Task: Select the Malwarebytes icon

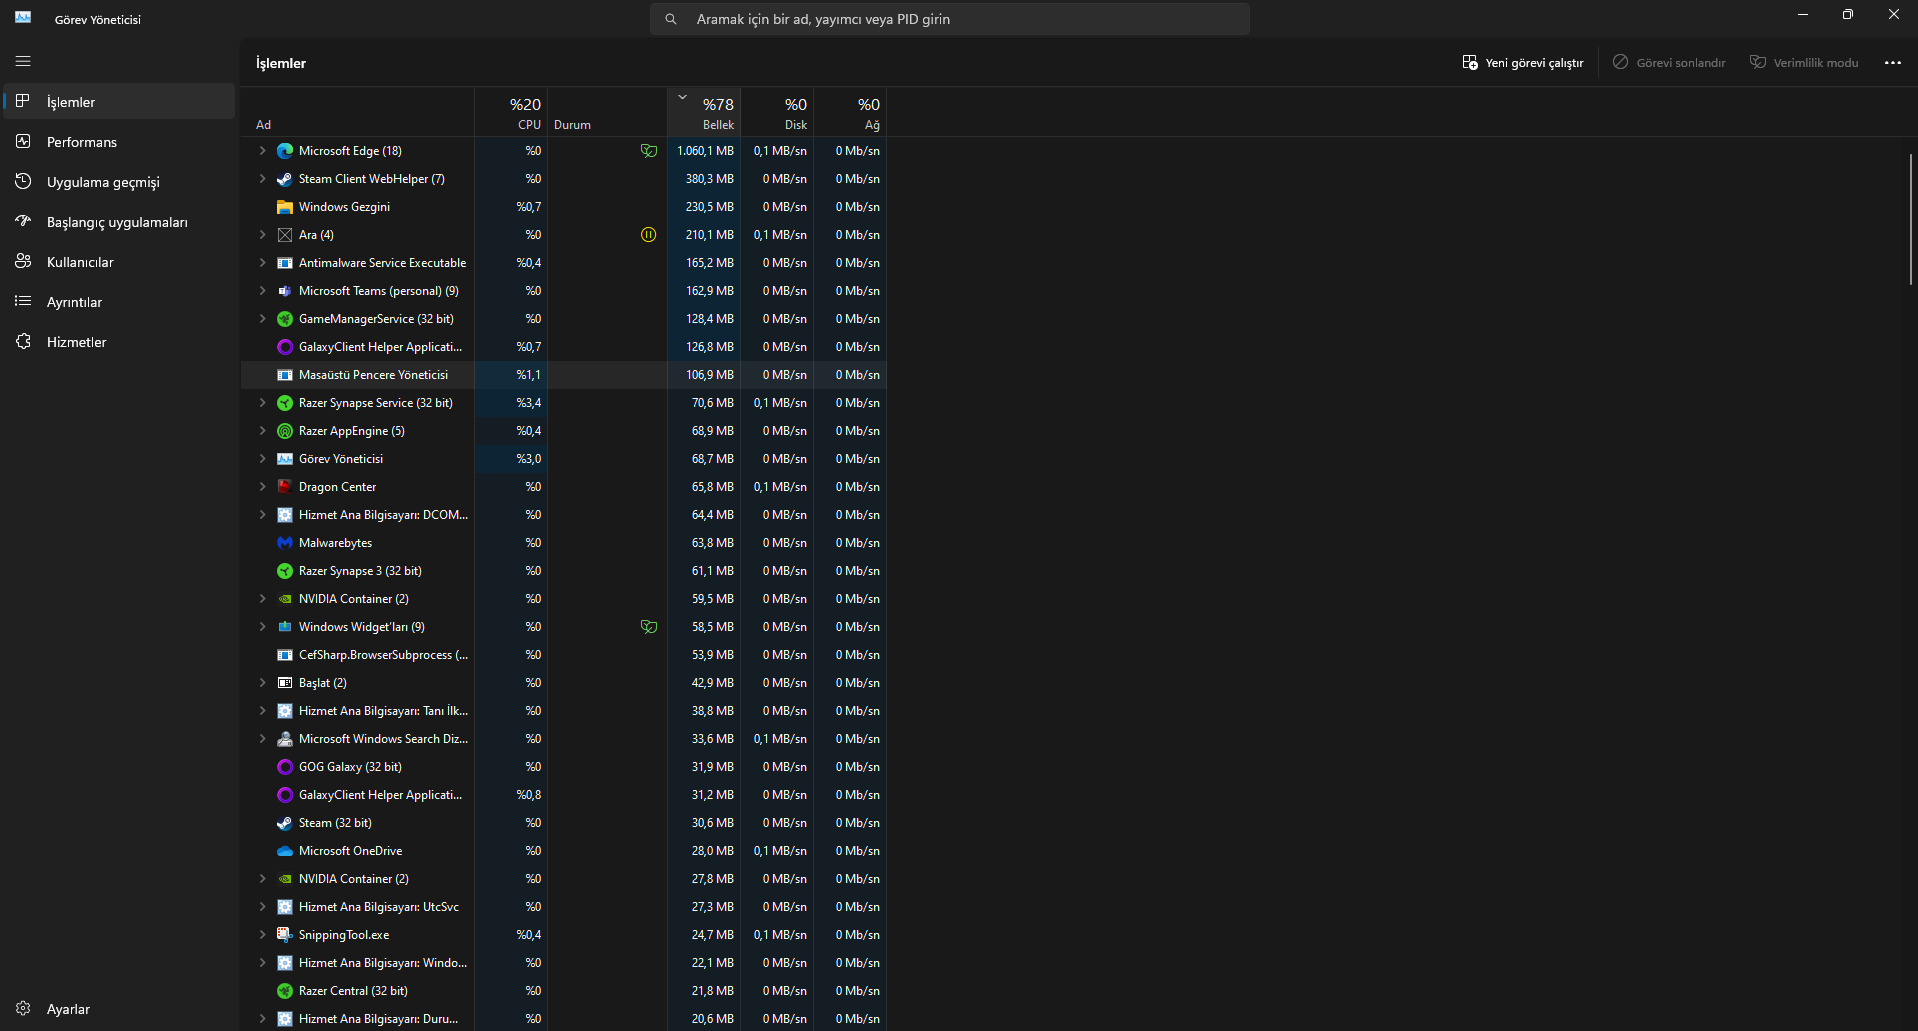Action: pyautogui.click(x=285, y=543)
